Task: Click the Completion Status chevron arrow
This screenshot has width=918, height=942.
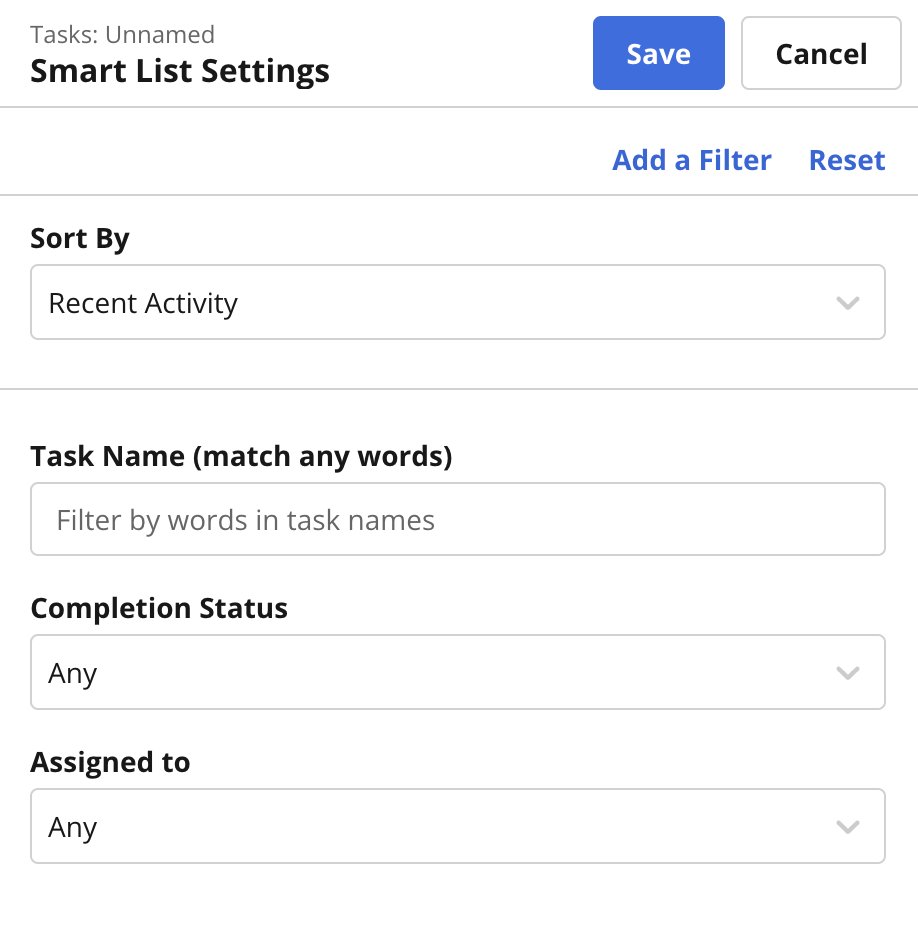Action: [848, 673]
